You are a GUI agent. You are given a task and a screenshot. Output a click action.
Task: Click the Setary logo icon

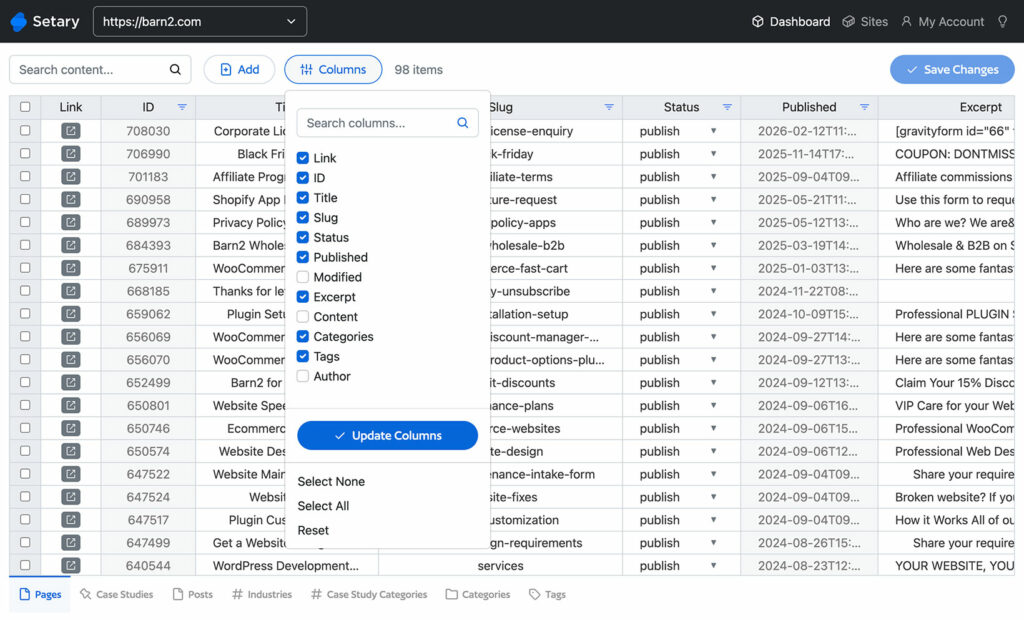19,22
